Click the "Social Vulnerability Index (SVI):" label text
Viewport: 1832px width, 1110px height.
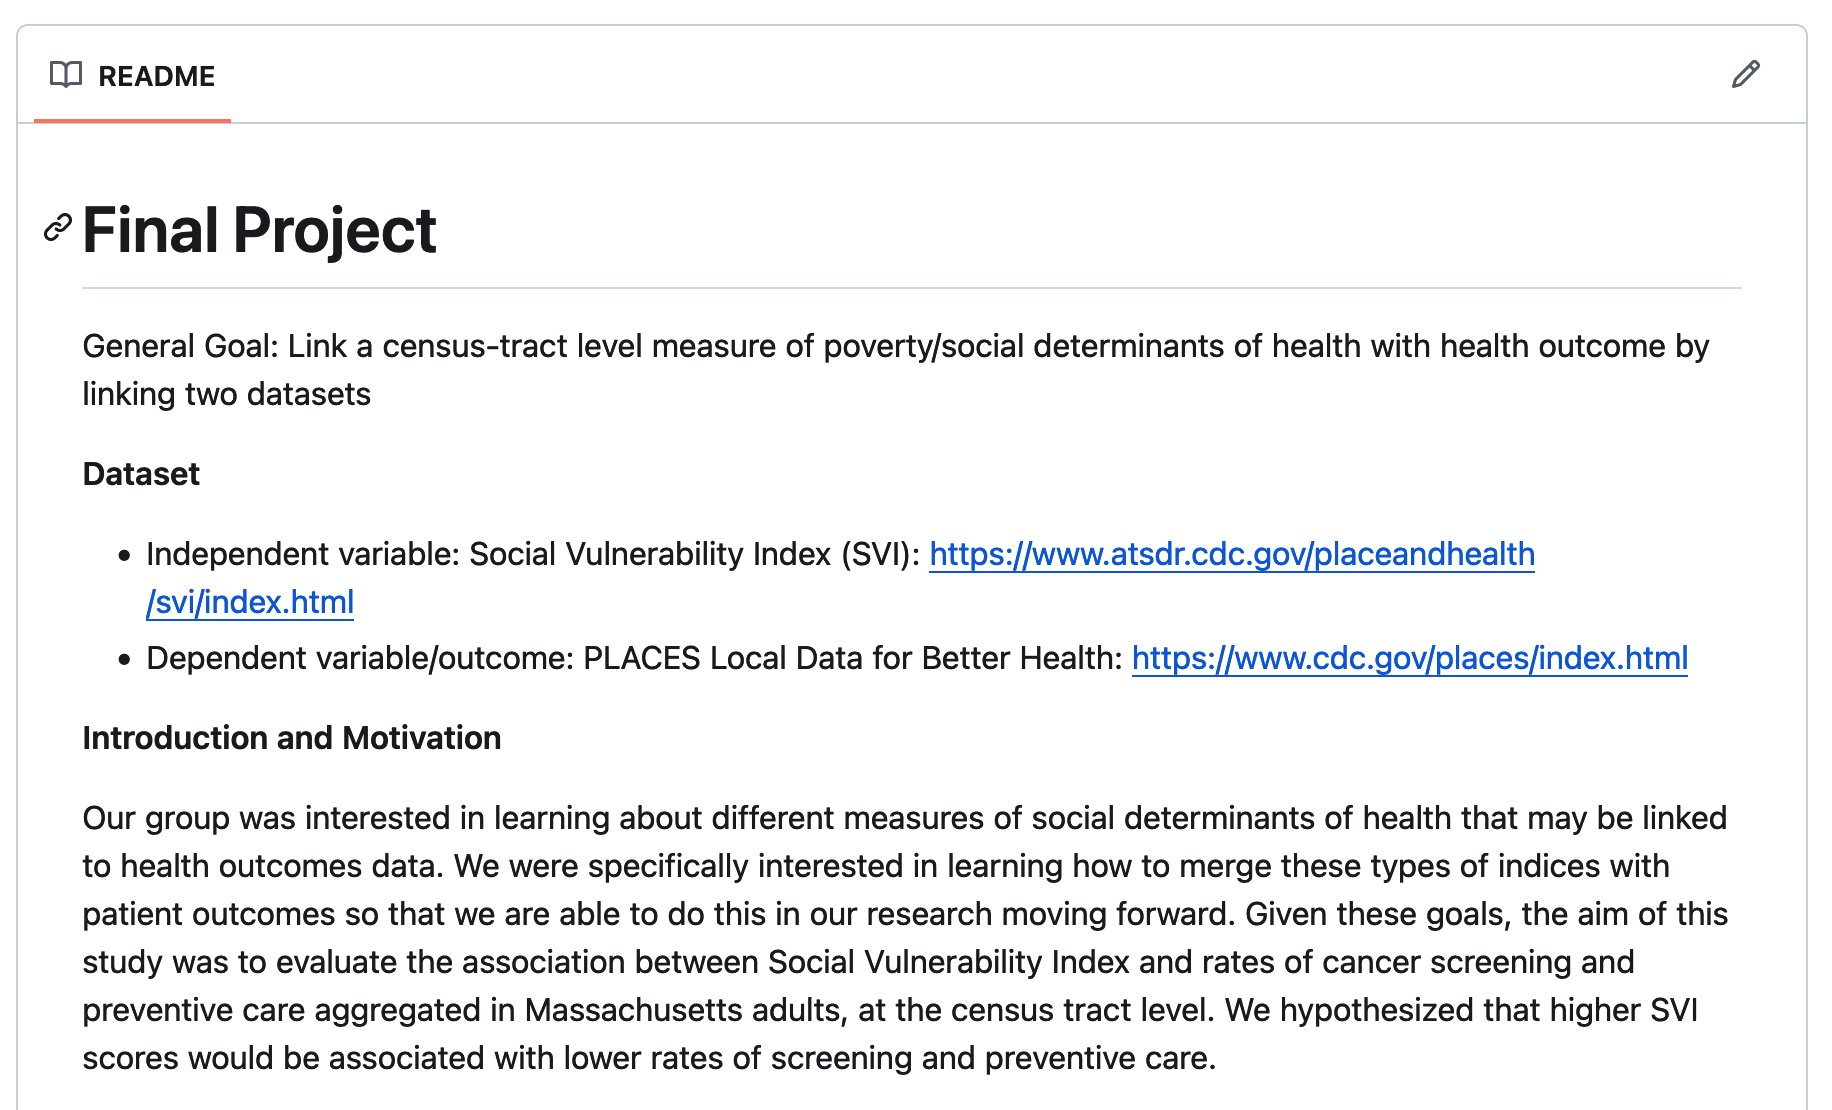coord(694,554)
